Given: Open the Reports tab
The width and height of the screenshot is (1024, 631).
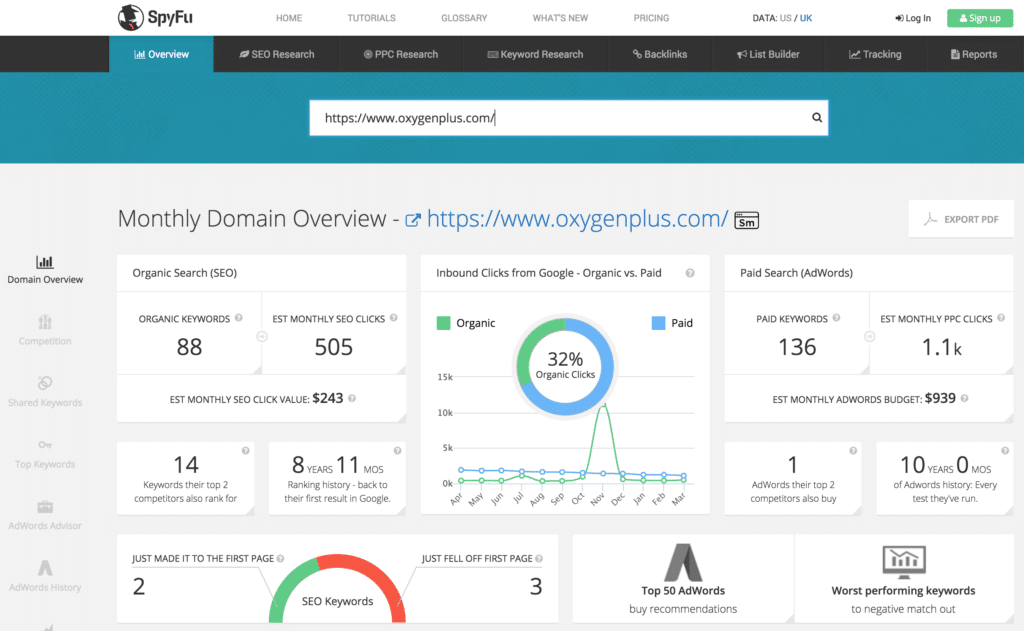Looking at the screenshot, I should (x=974, y=54).
